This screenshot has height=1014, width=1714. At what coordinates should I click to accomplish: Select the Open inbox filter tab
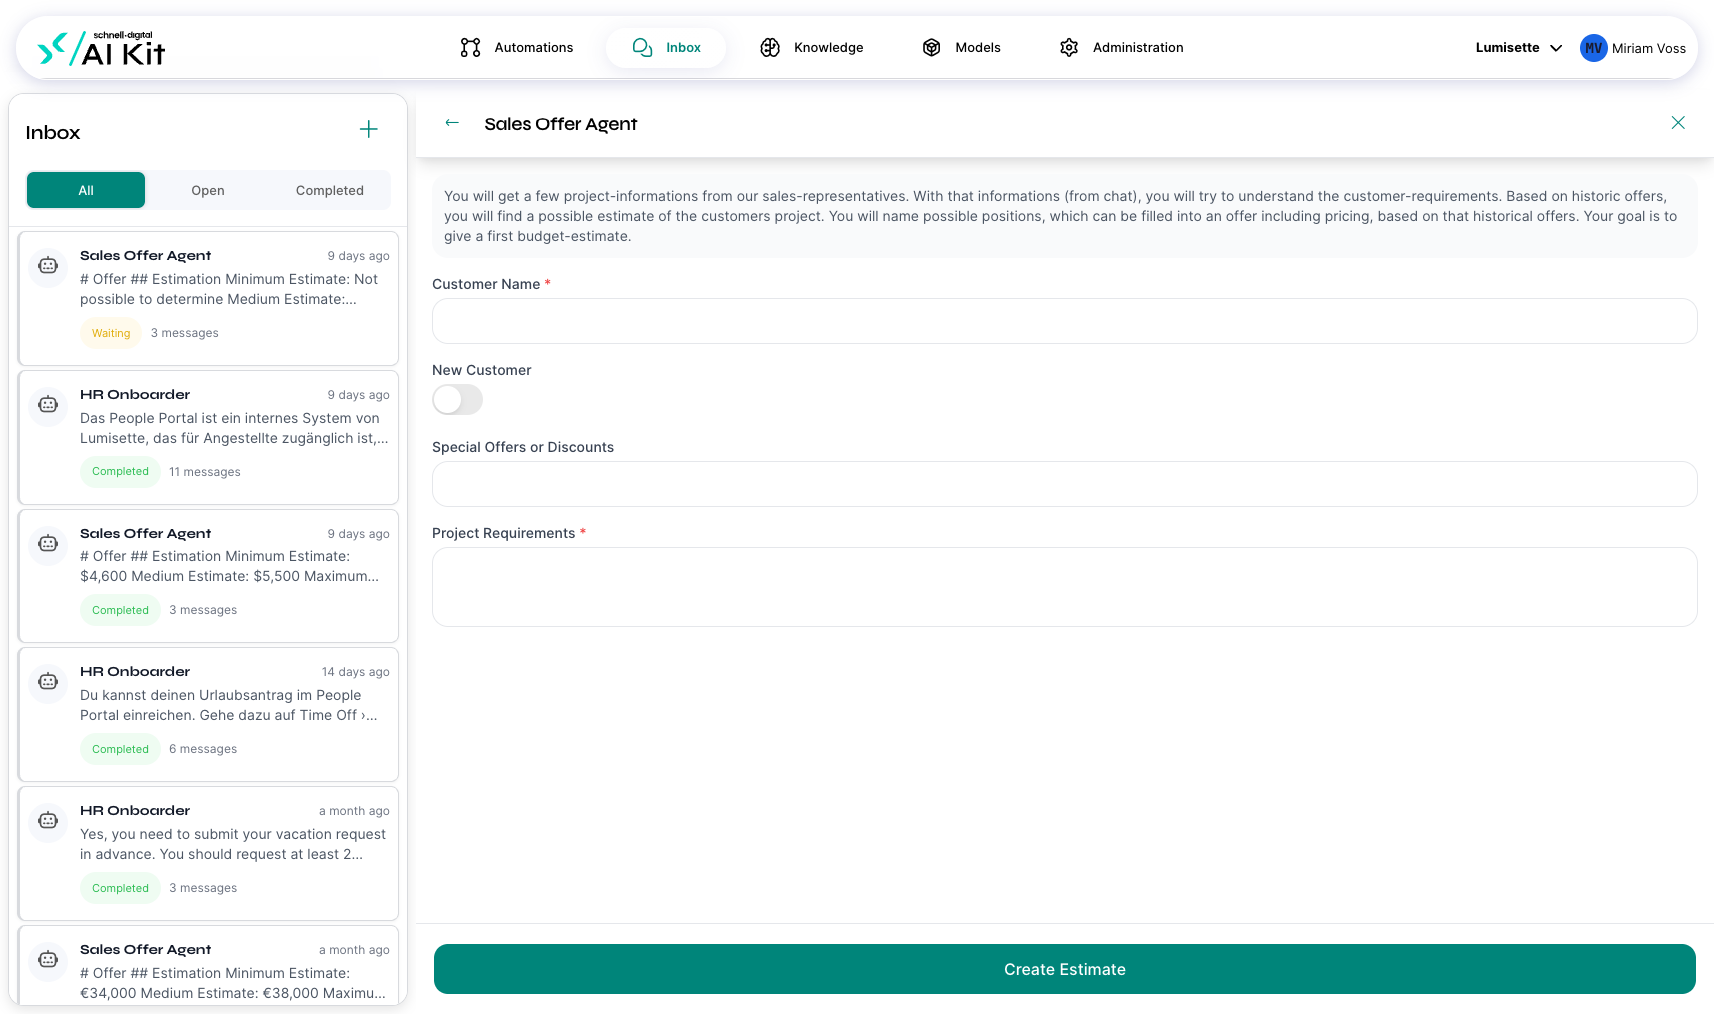pos(208,190)
